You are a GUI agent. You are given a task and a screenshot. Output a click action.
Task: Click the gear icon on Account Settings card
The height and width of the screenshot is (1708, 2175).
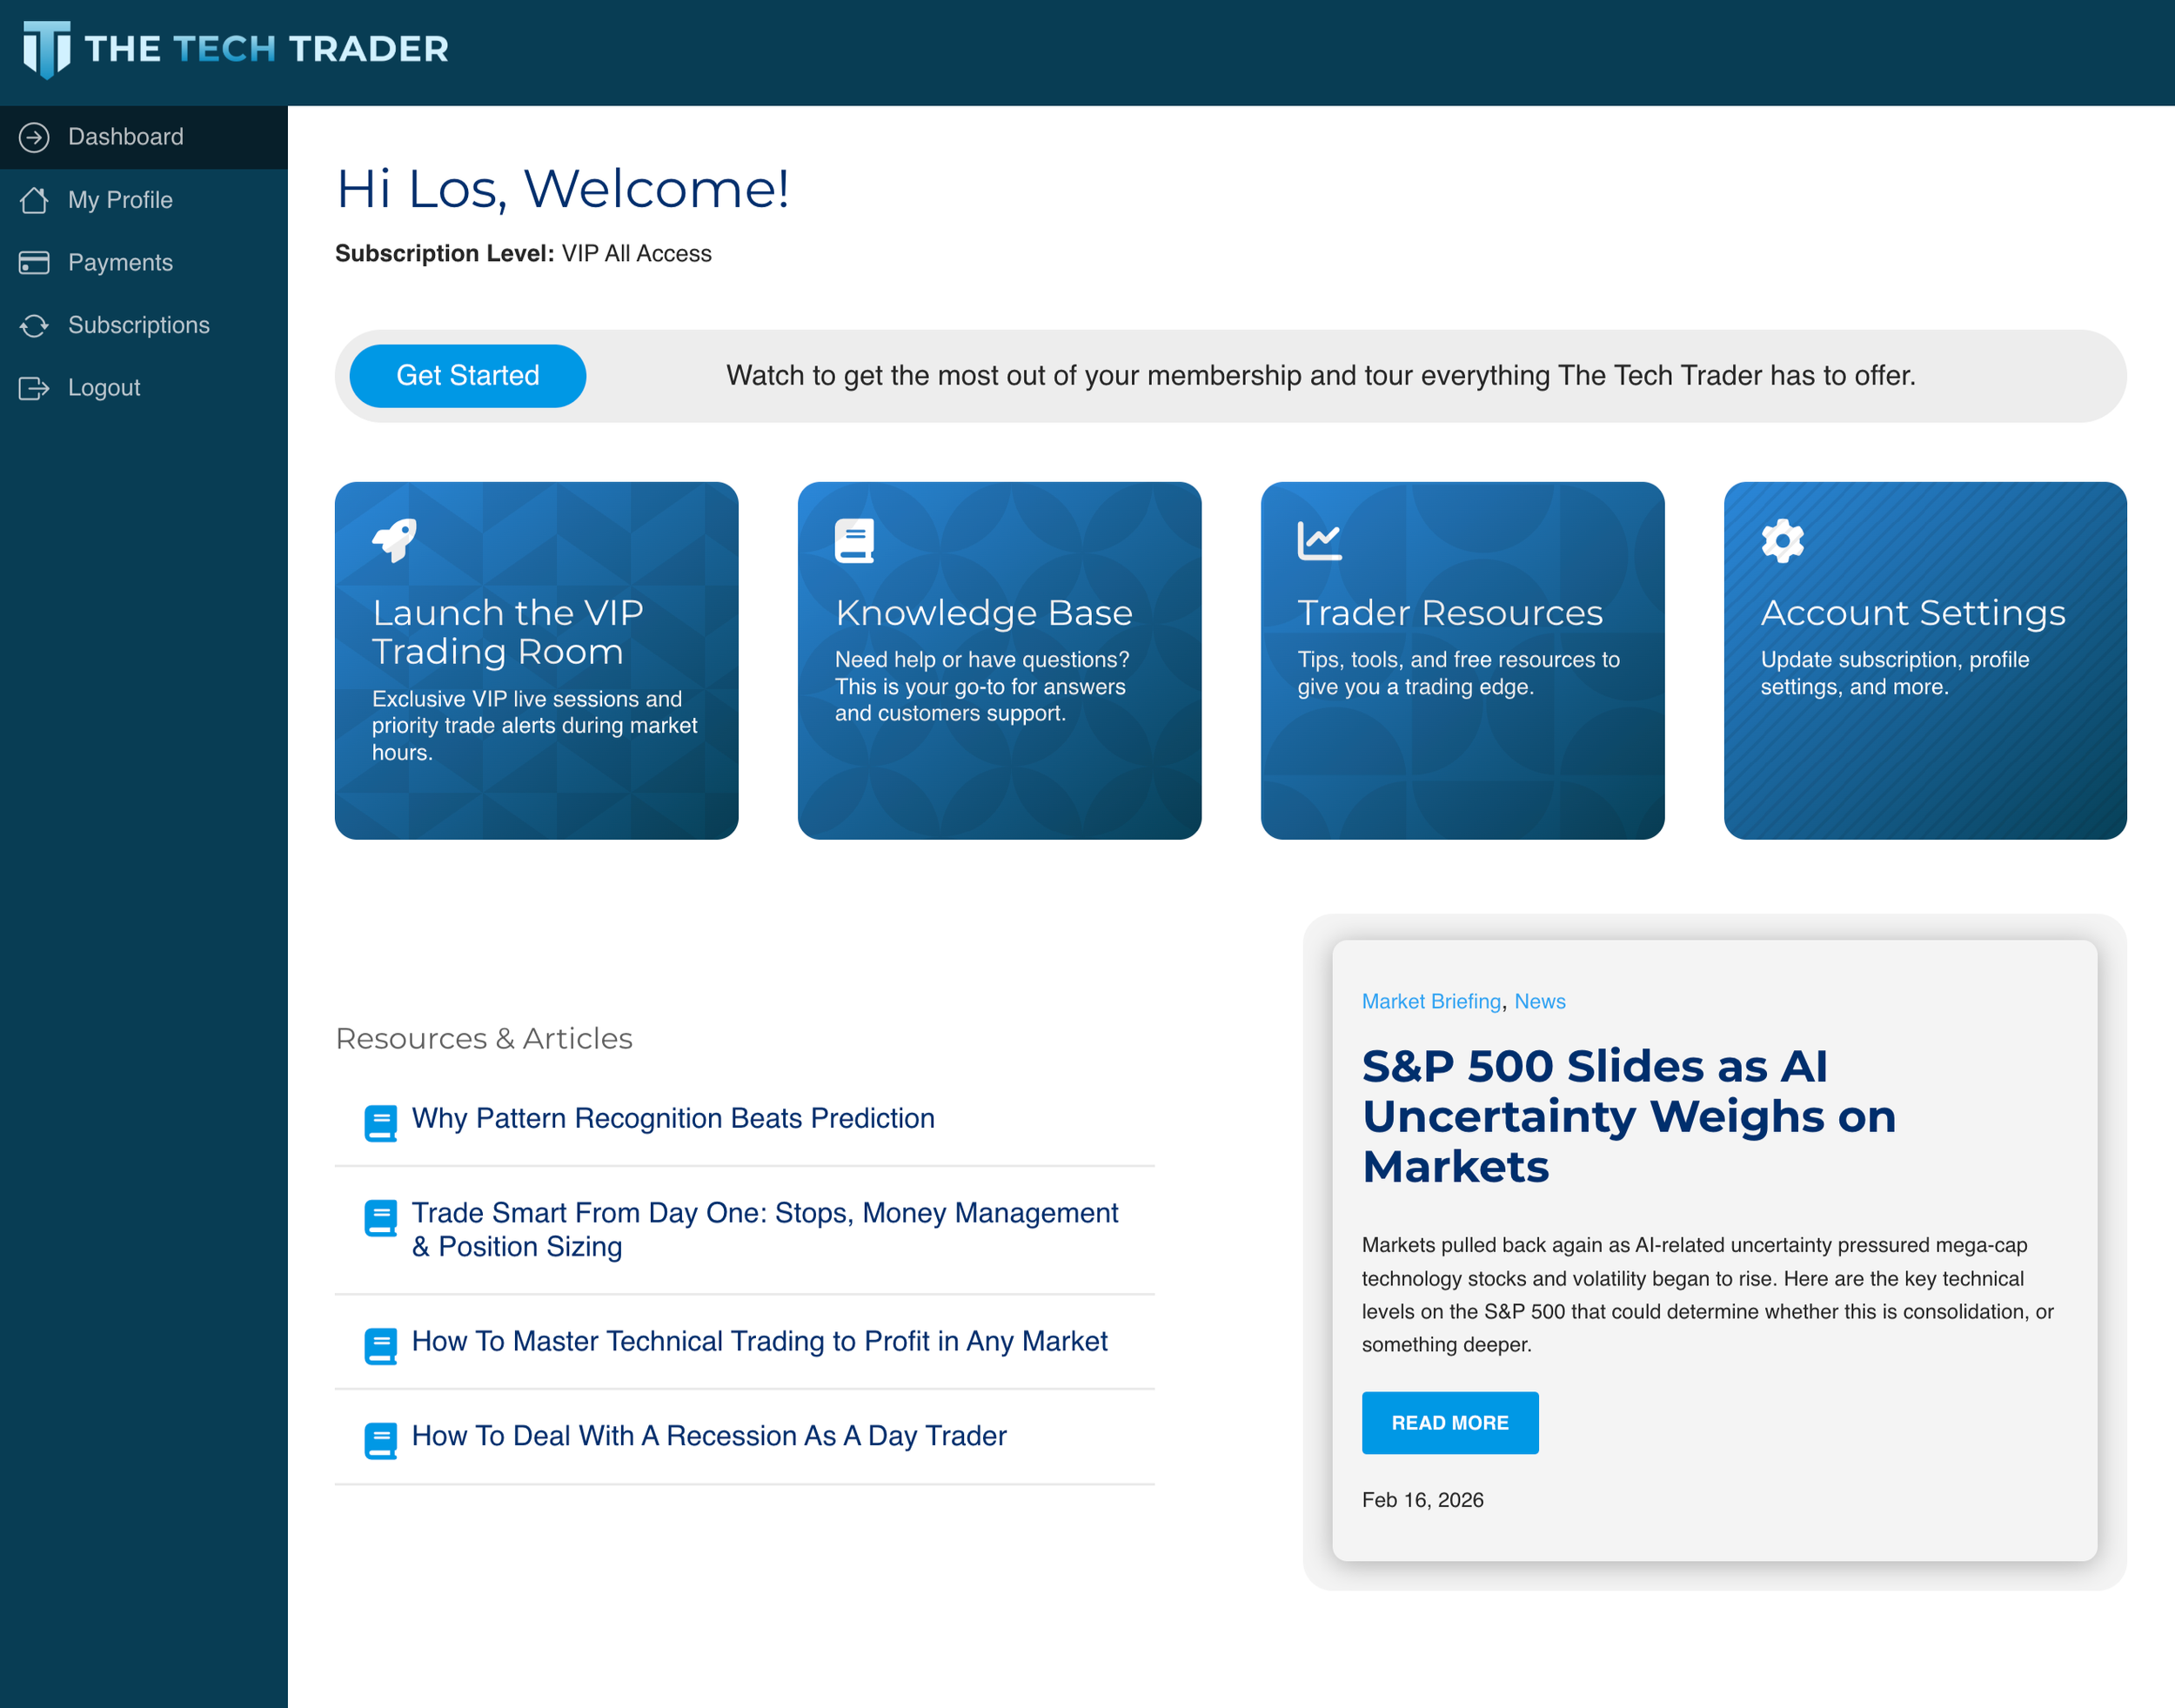click(1782, 540)
